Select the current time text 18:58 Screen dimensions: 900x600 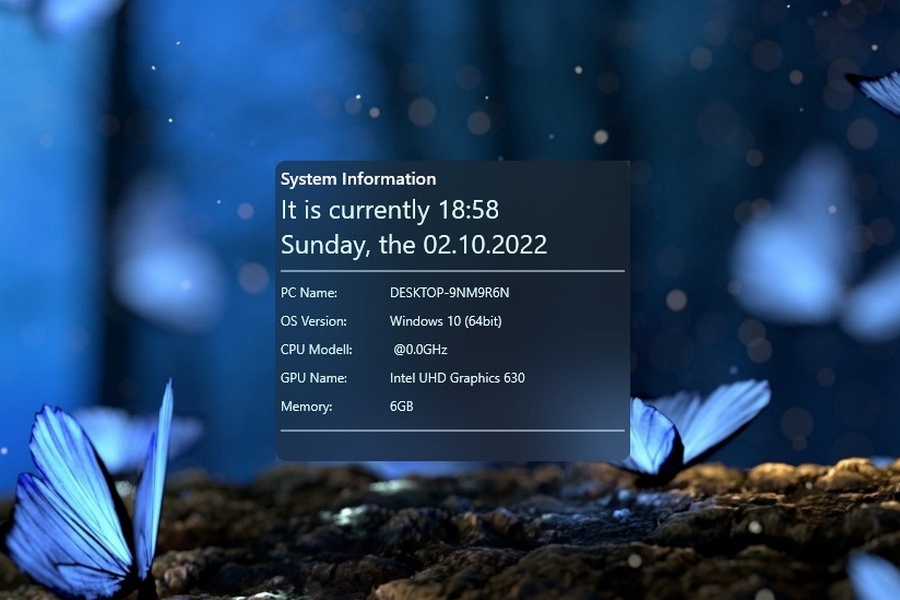click(468, 210)
